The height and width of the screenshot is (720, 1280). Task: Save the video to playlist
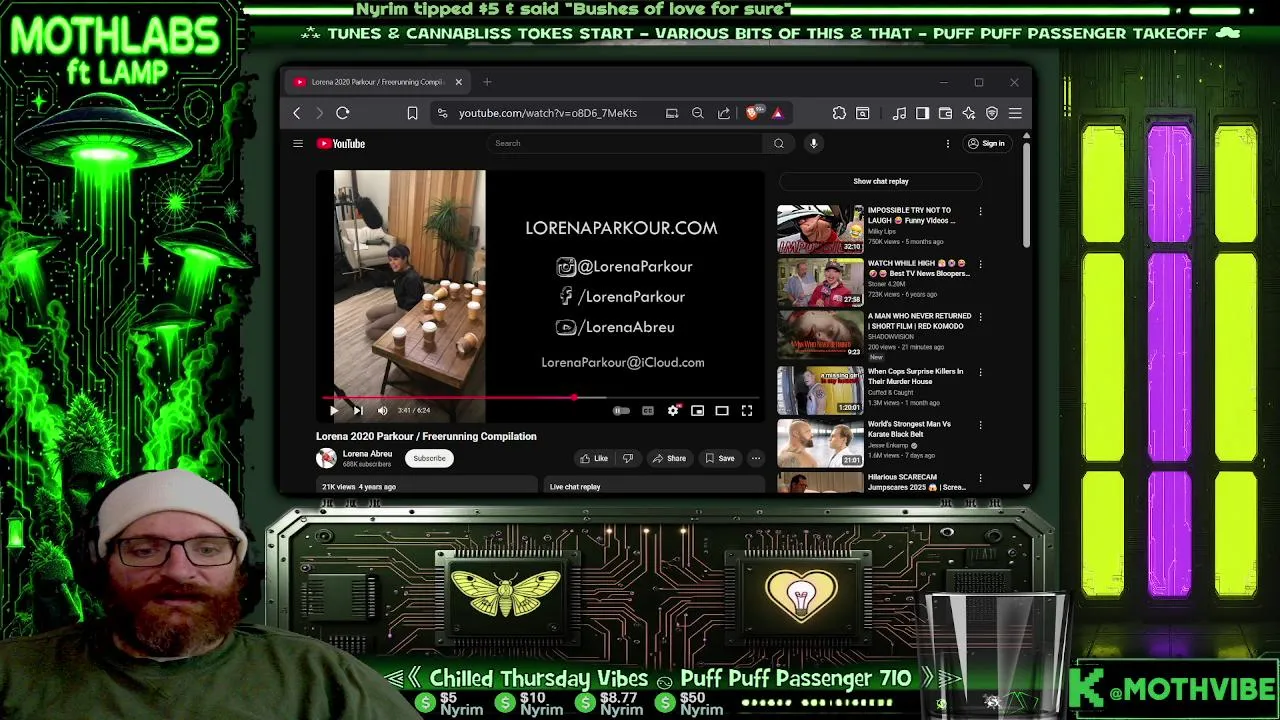[x=719, y=458]
